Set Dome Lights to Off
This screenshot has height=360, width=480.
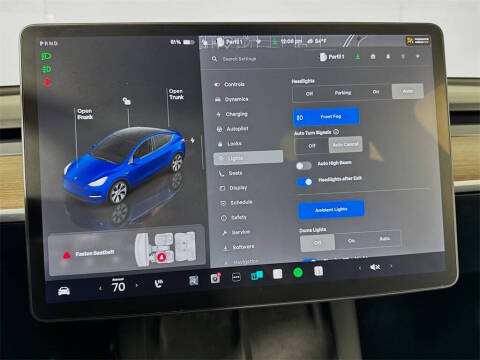pyautogui.click(x=318, y=242)
